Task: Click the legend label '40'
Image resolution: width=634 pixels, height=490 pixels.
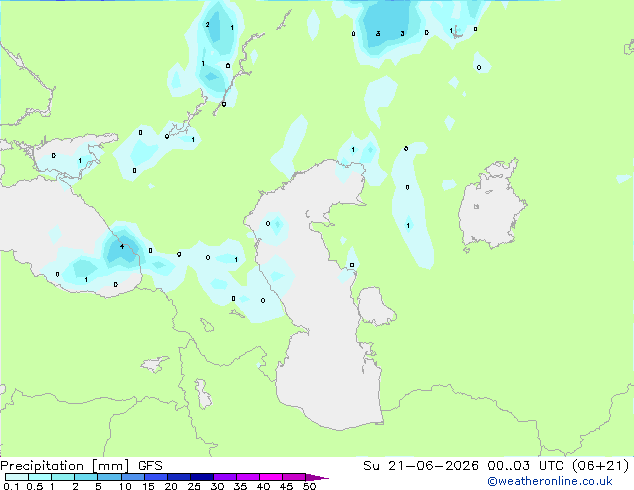Action: pyautogui.click(x=263, y=486)
